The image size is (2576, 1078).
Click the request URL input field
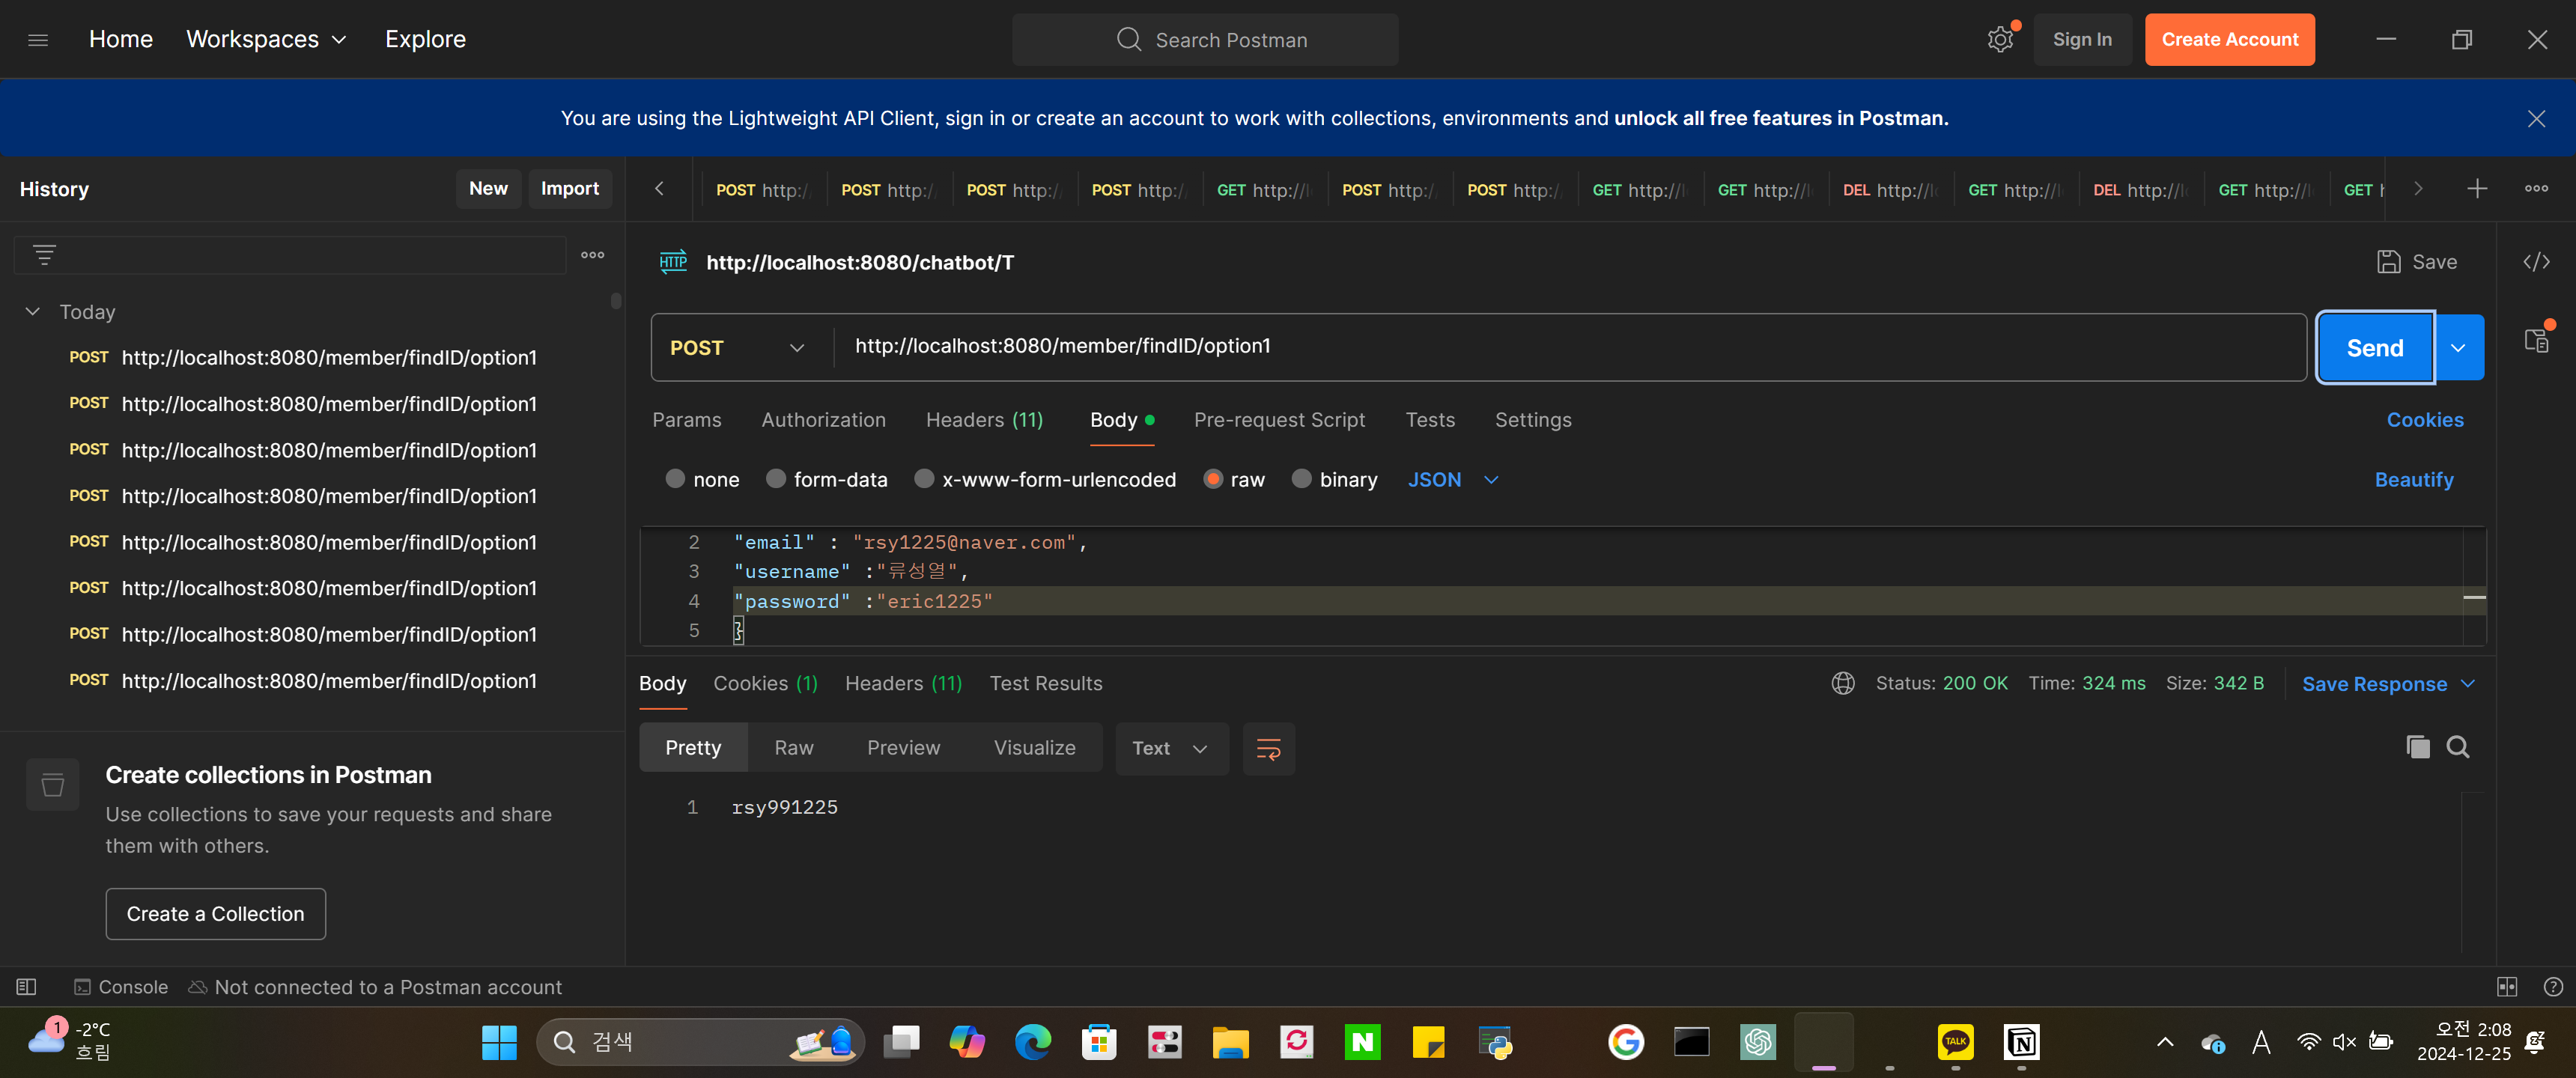[1570, 347]
